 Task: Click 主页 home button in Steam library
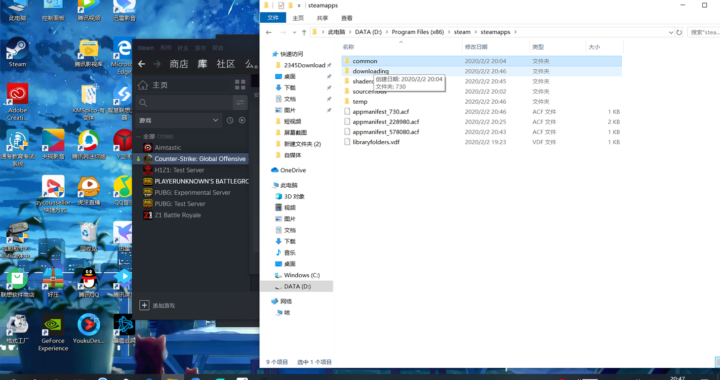coord(183,85)
